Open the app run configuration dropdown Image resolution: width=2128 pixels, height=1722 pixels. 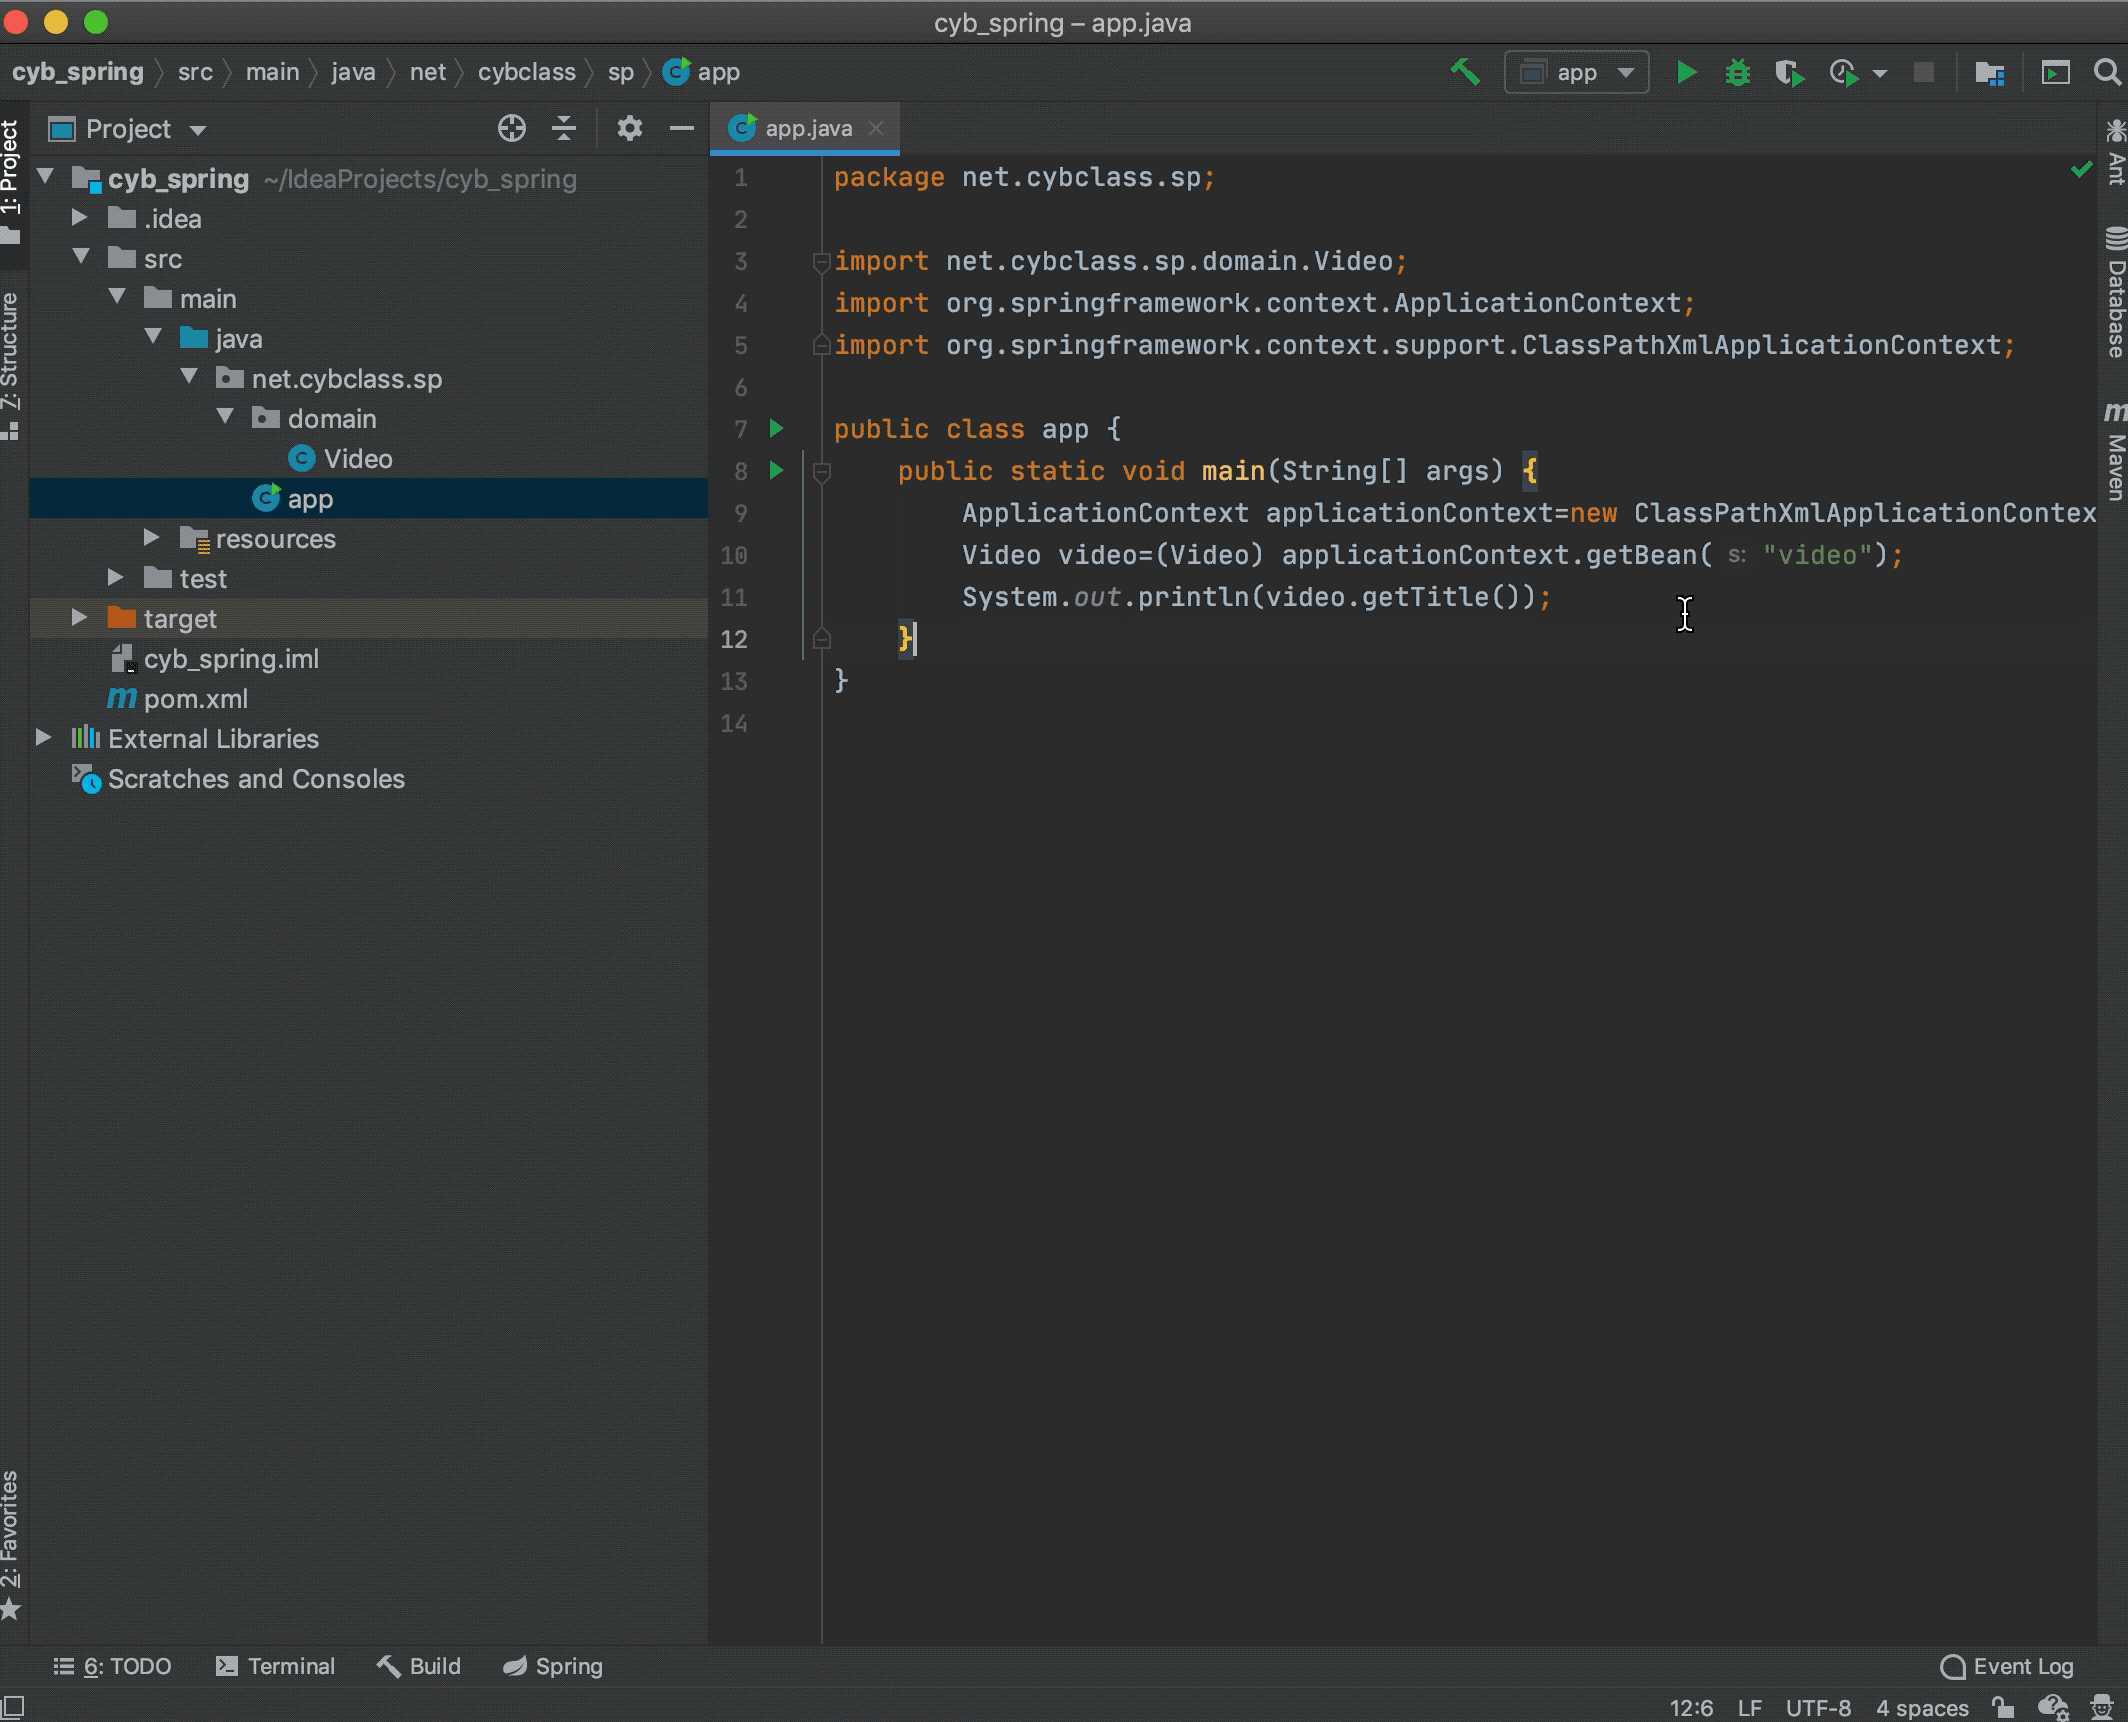(1577, 72)
